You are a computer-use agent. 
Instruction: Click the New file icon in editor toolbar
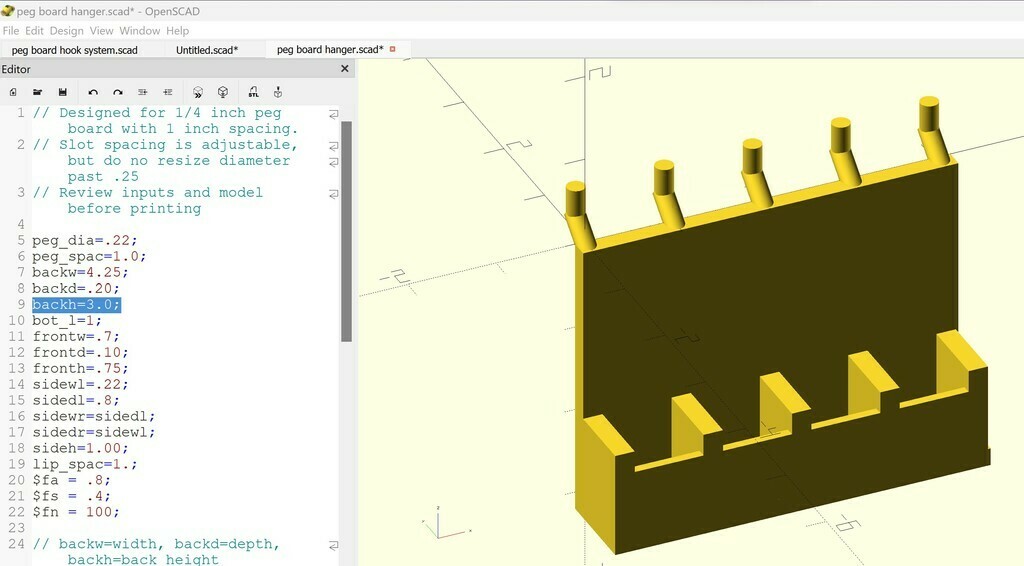click(13, 92)
